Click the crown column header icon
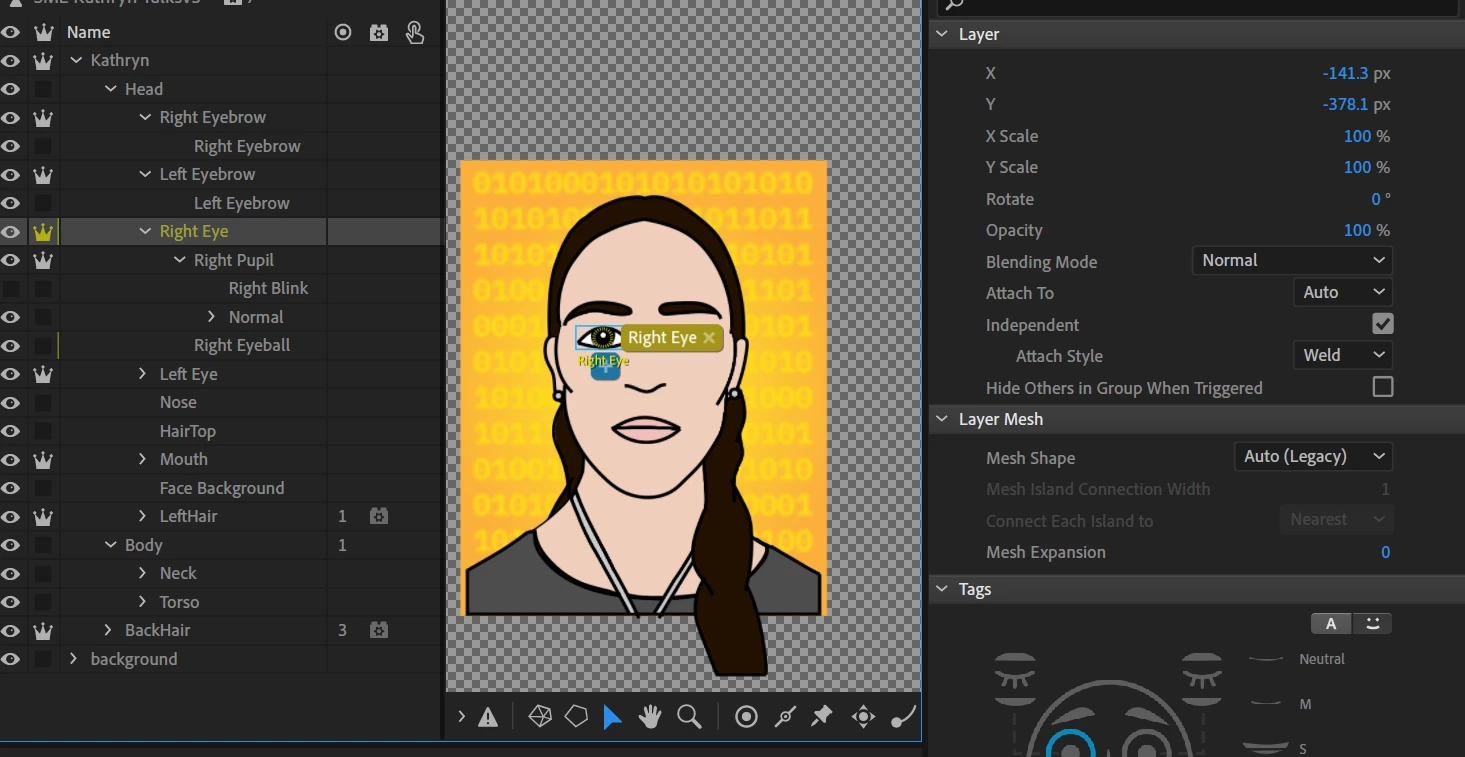The image size is (1465, 757). pyautogui.click(x=43, y=32)
